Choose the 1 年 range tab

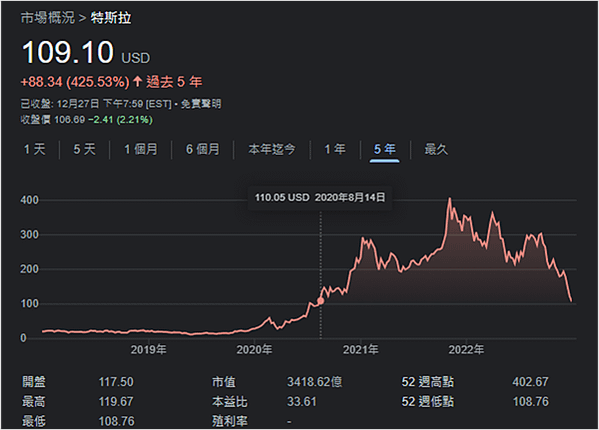[x=335, y=149]
